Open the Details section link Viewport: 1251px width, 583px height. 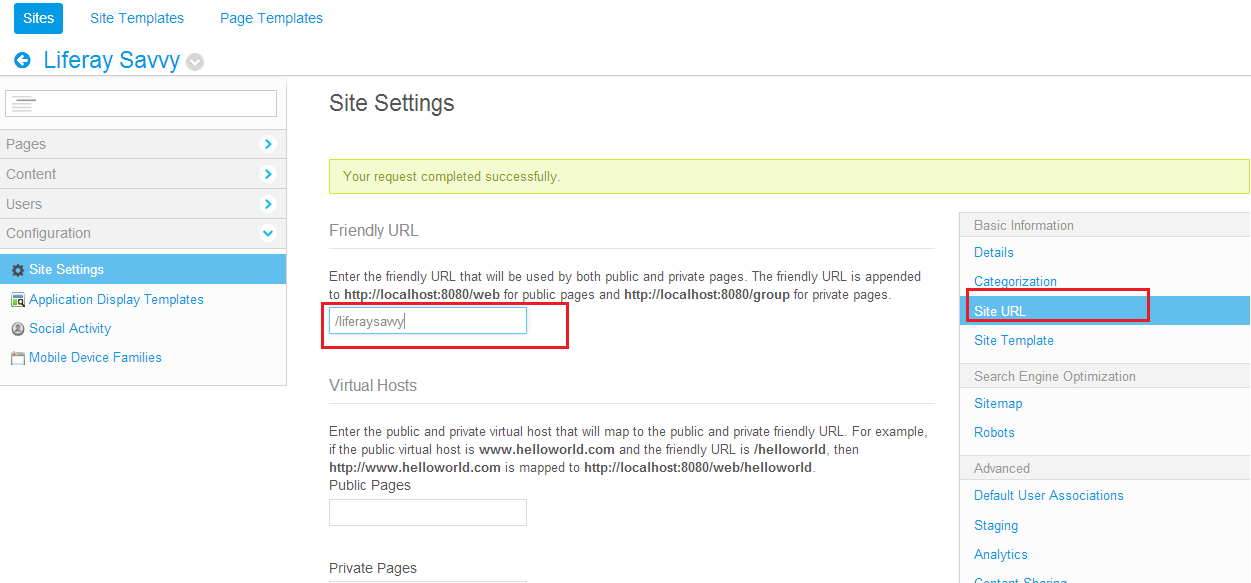click(994, 252)
